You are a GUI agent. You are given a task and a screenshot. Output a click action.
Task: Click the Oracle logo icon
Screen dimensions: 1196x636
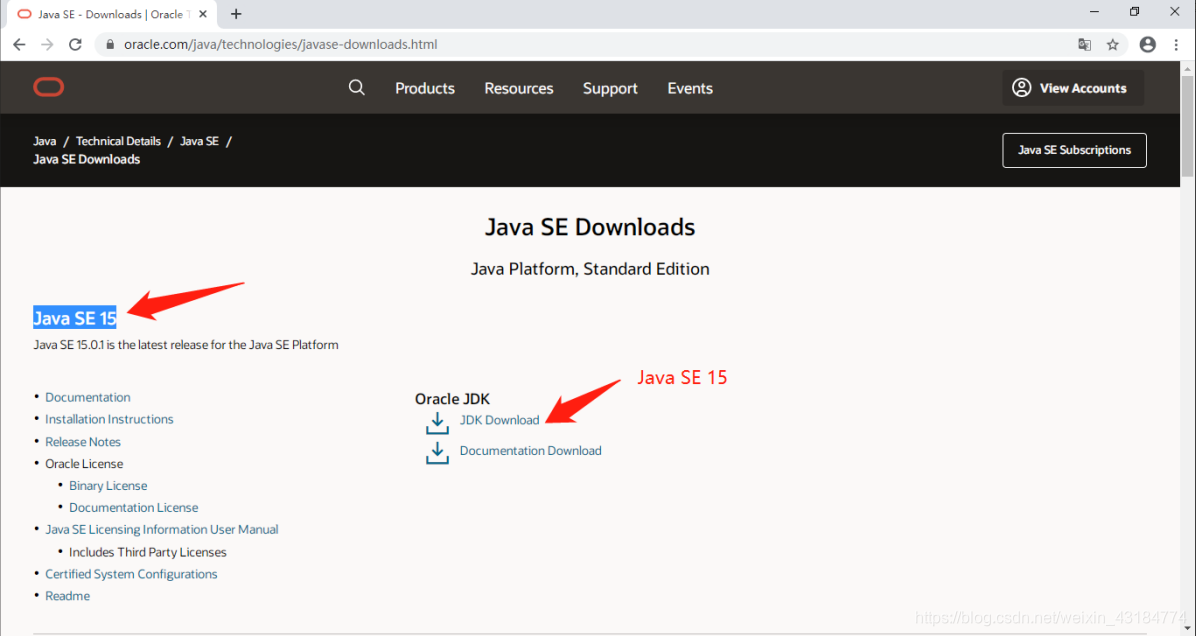[49, 87]
